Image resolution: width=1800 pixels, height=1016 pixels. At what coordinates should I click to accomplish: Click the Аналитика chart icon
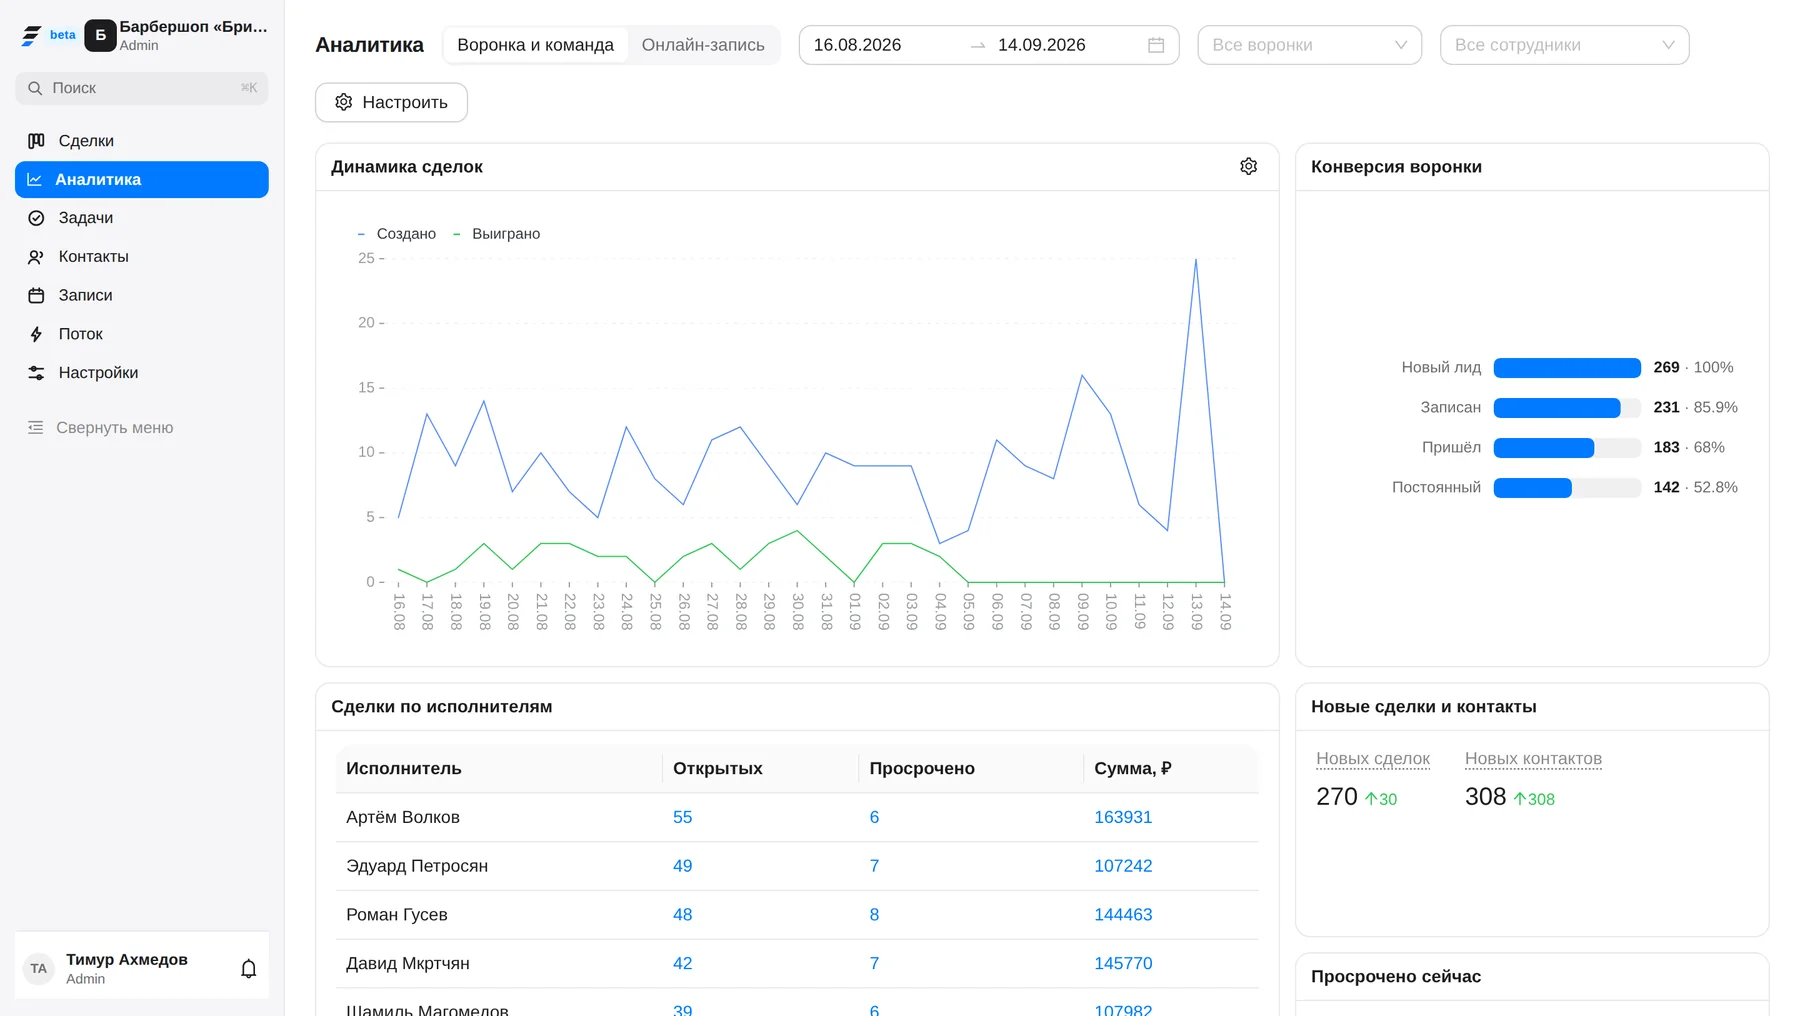coord(34,180)
